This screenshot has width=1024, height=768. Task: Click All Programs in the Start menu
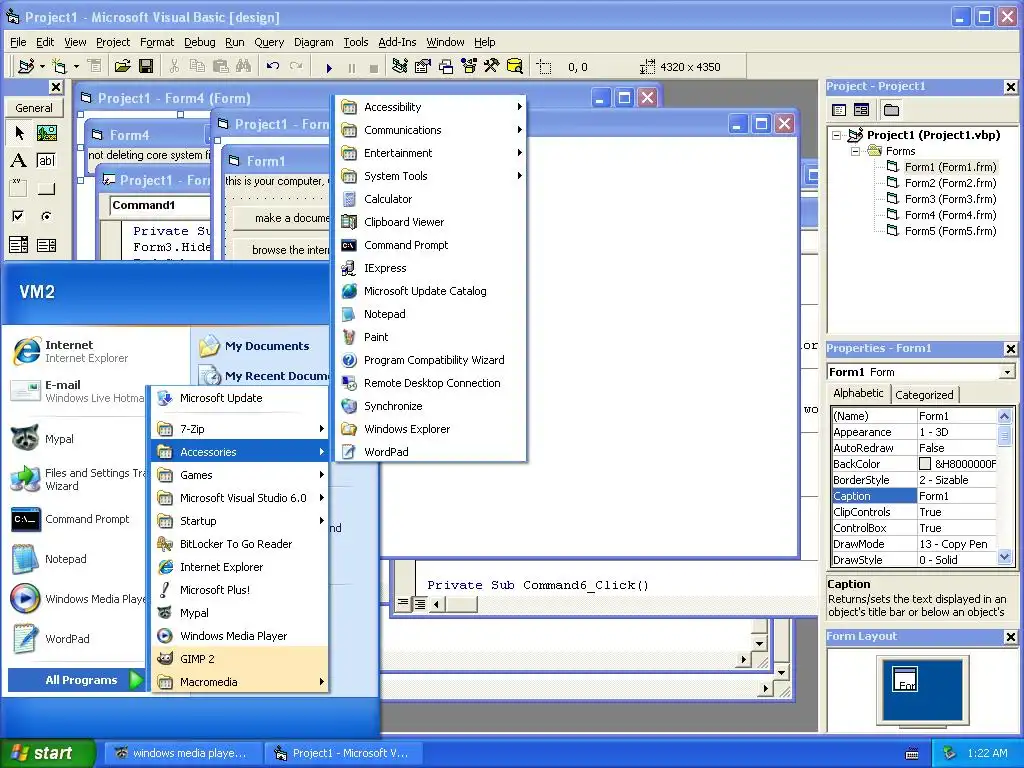click(76, 680)
